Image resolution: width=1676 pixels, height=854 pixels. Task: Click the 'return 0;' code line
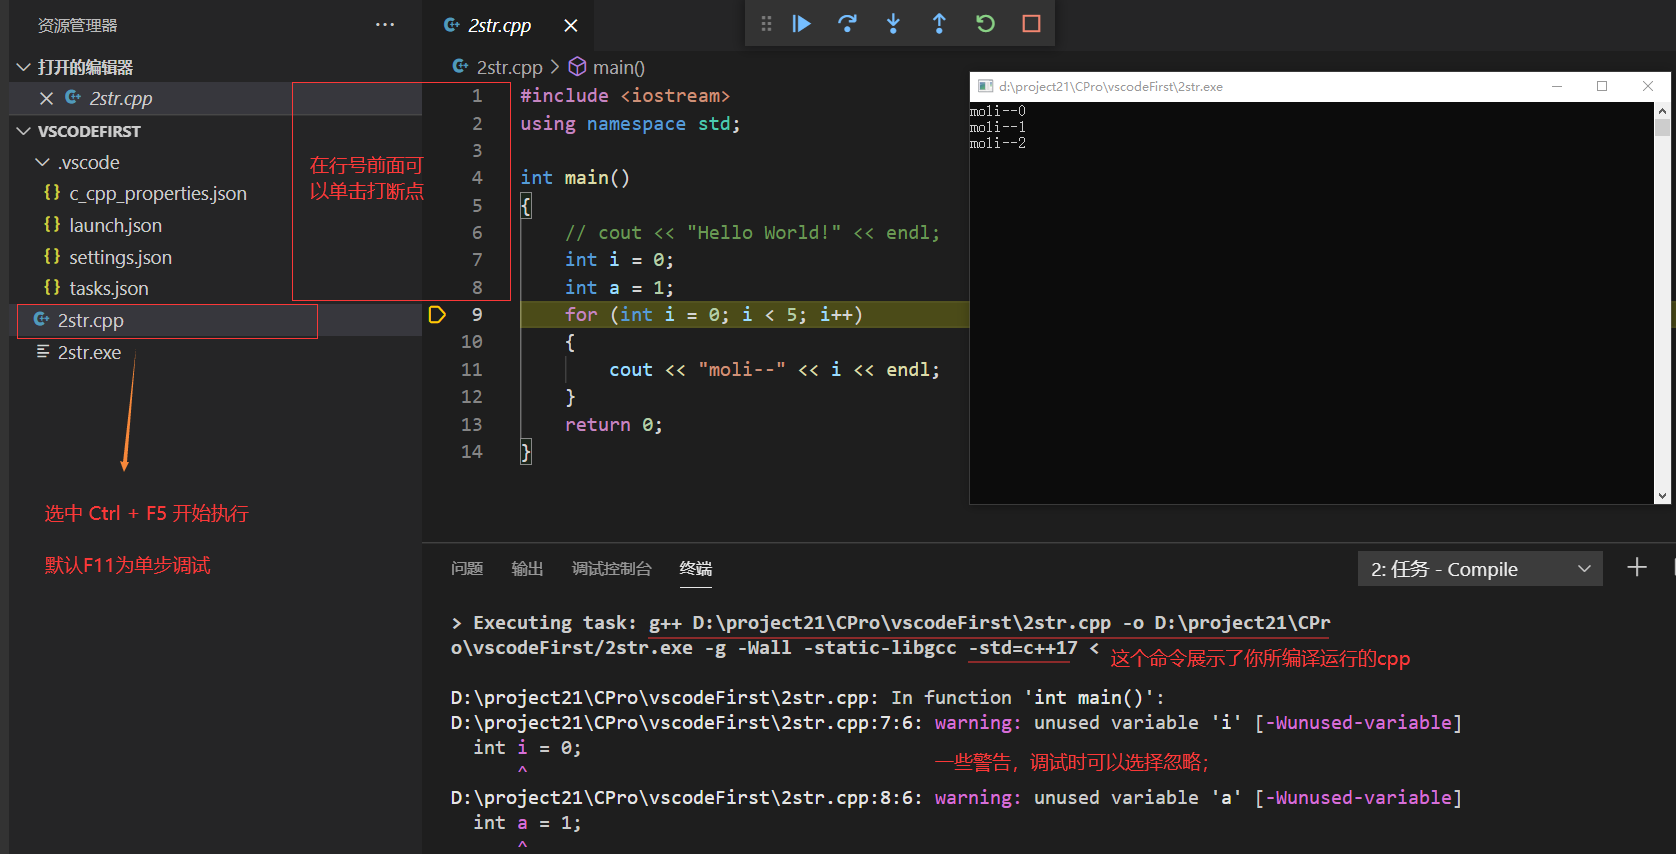pyautogui.click(x=613, y=424)
